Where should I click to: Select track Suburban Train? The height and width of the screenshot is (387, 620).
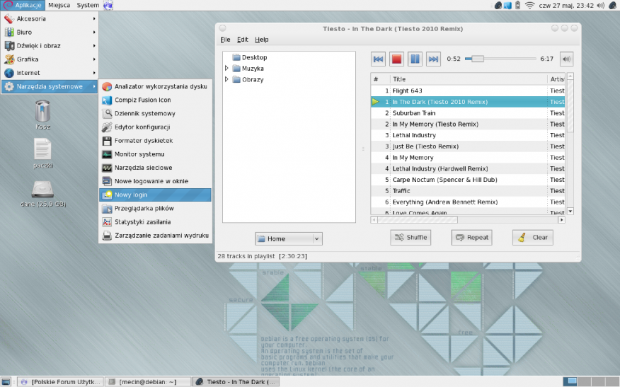coord(468,113)
